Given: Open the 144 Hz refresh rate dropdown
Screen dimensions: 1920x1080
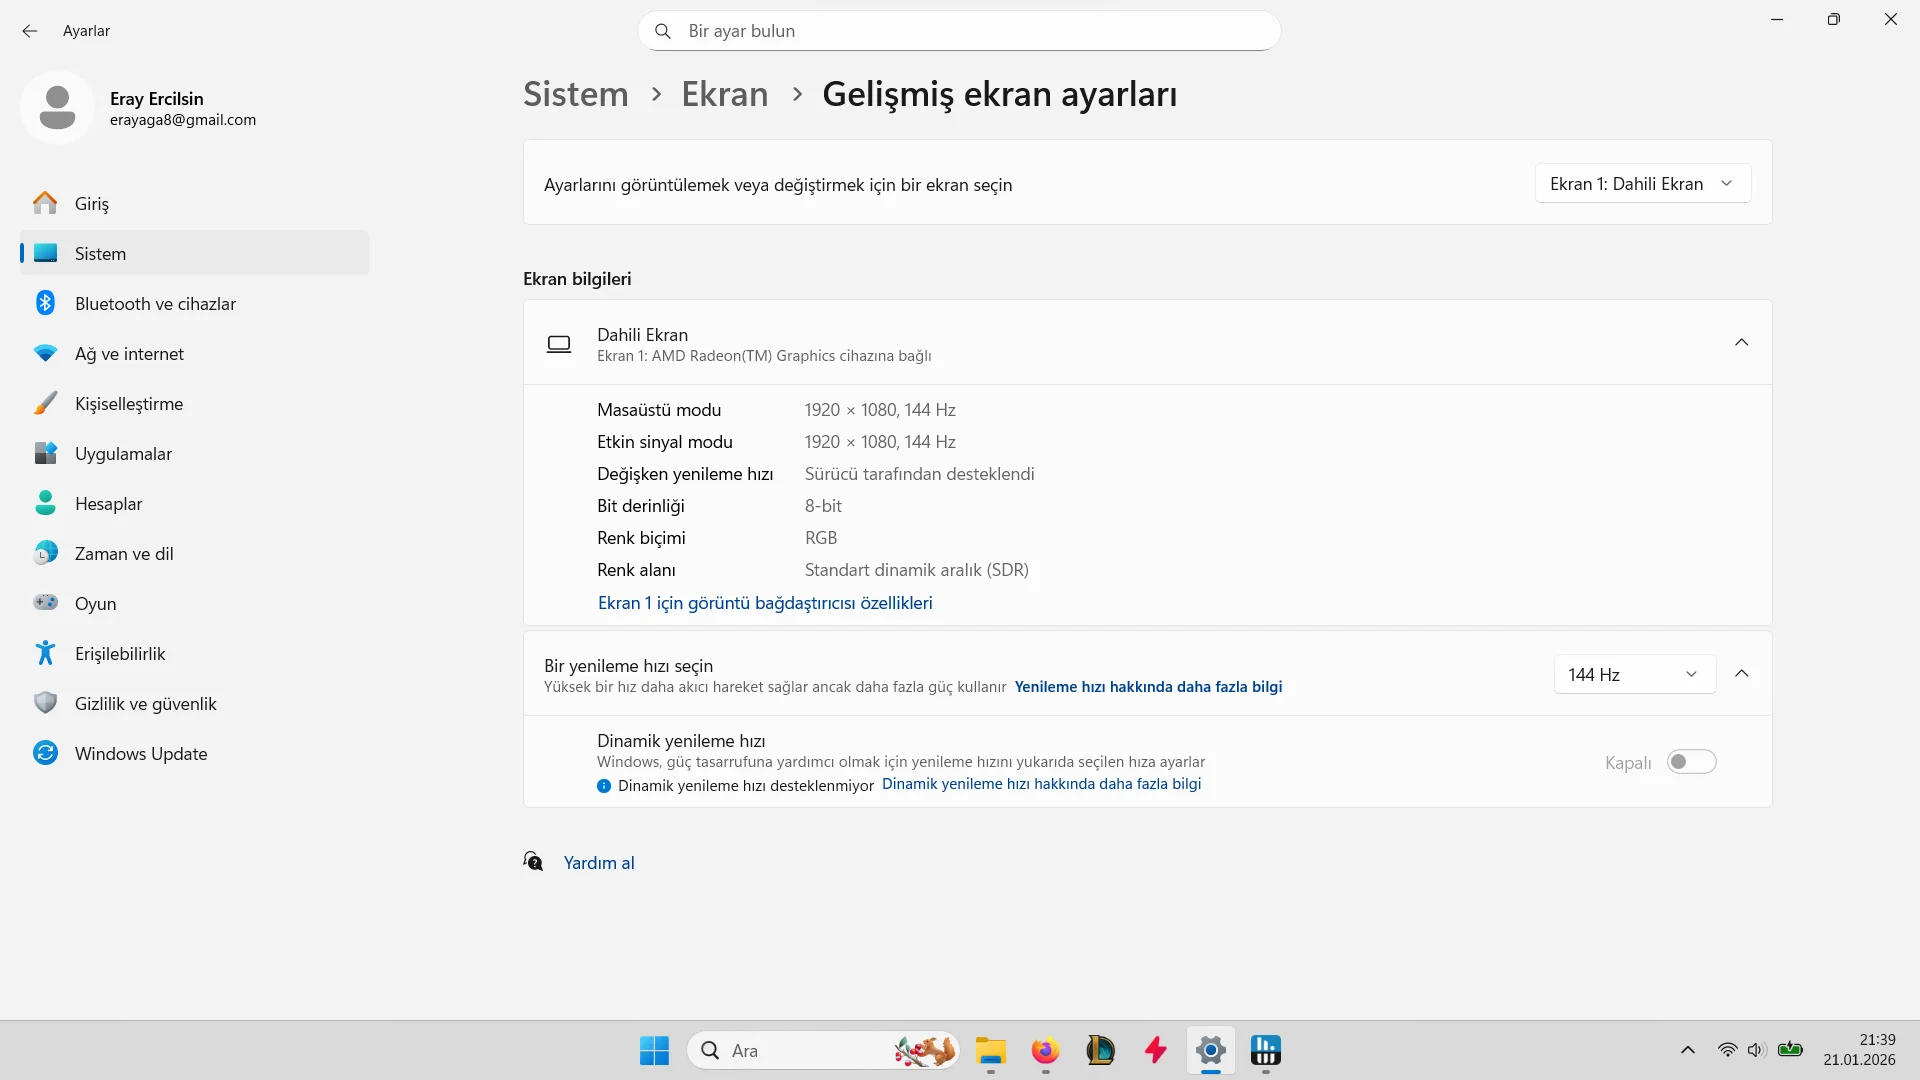Looking at the screenshot, I should click(x=1634, y=675).
